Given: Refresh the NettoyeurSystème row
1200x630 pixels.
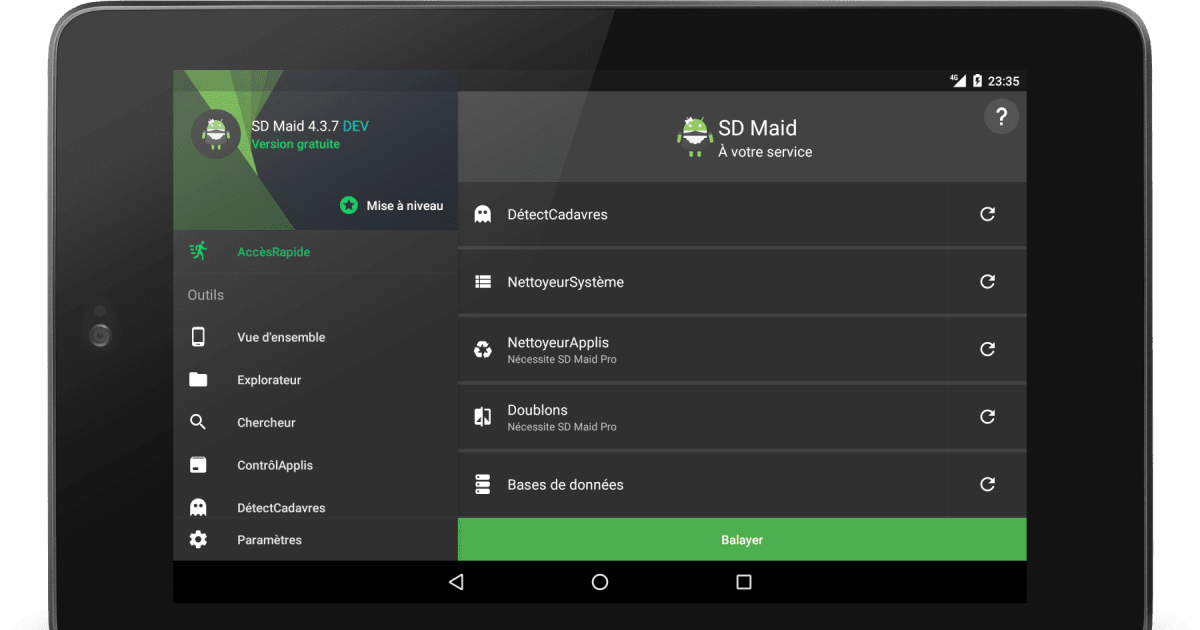Looking at the screenshot, I should [987, 282].
